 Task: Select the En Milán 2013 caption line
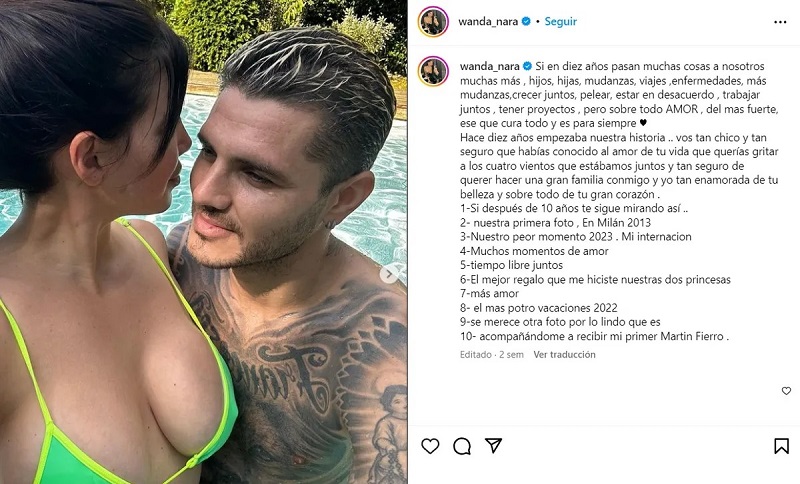click(555, 222)
